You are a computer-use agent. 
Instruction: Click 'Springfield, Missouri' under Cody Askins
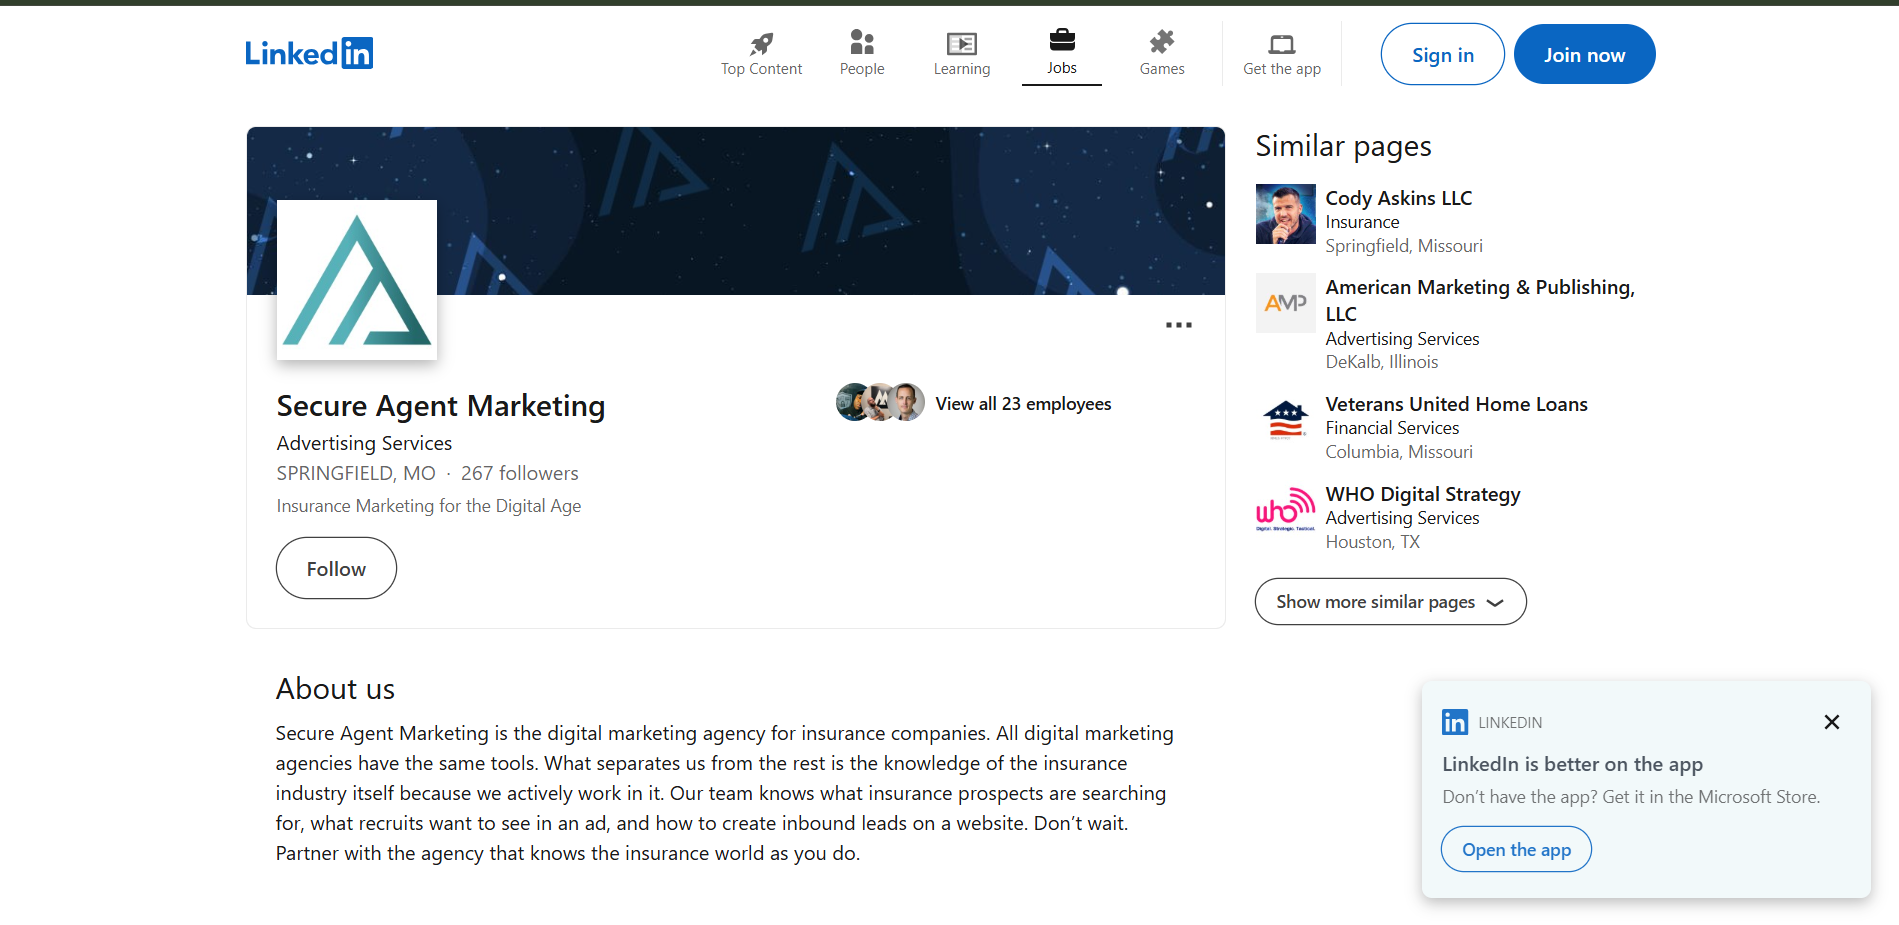(x=1404, y=246)
